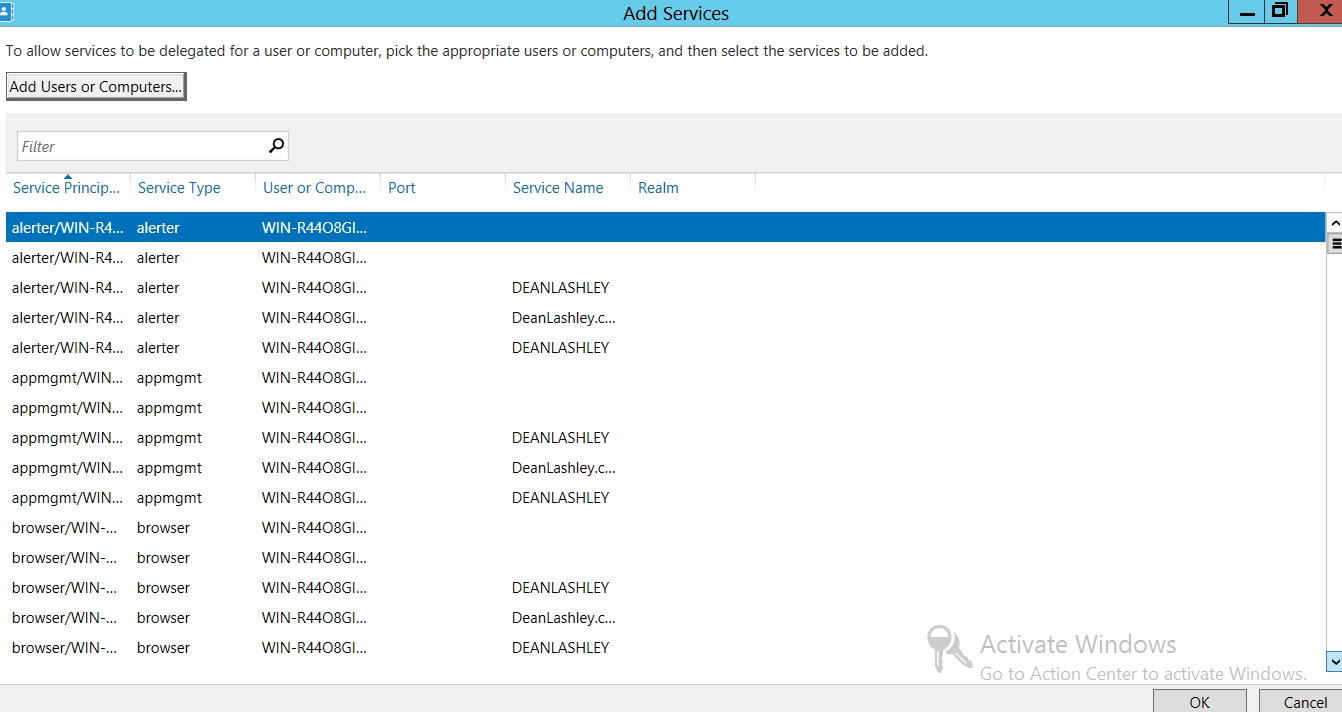Click the app icon in title bar
The height and width of the screenshot is (712, 1342).
5,12
